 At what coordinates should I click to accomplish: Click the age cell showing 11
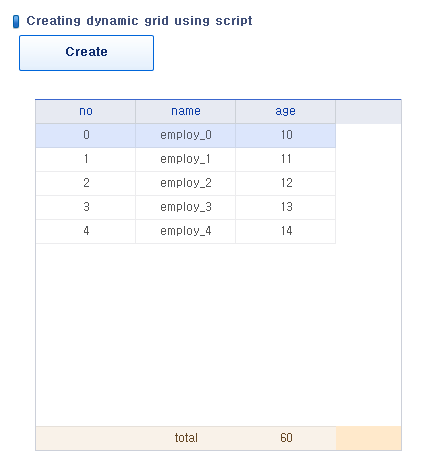(285, 159)
